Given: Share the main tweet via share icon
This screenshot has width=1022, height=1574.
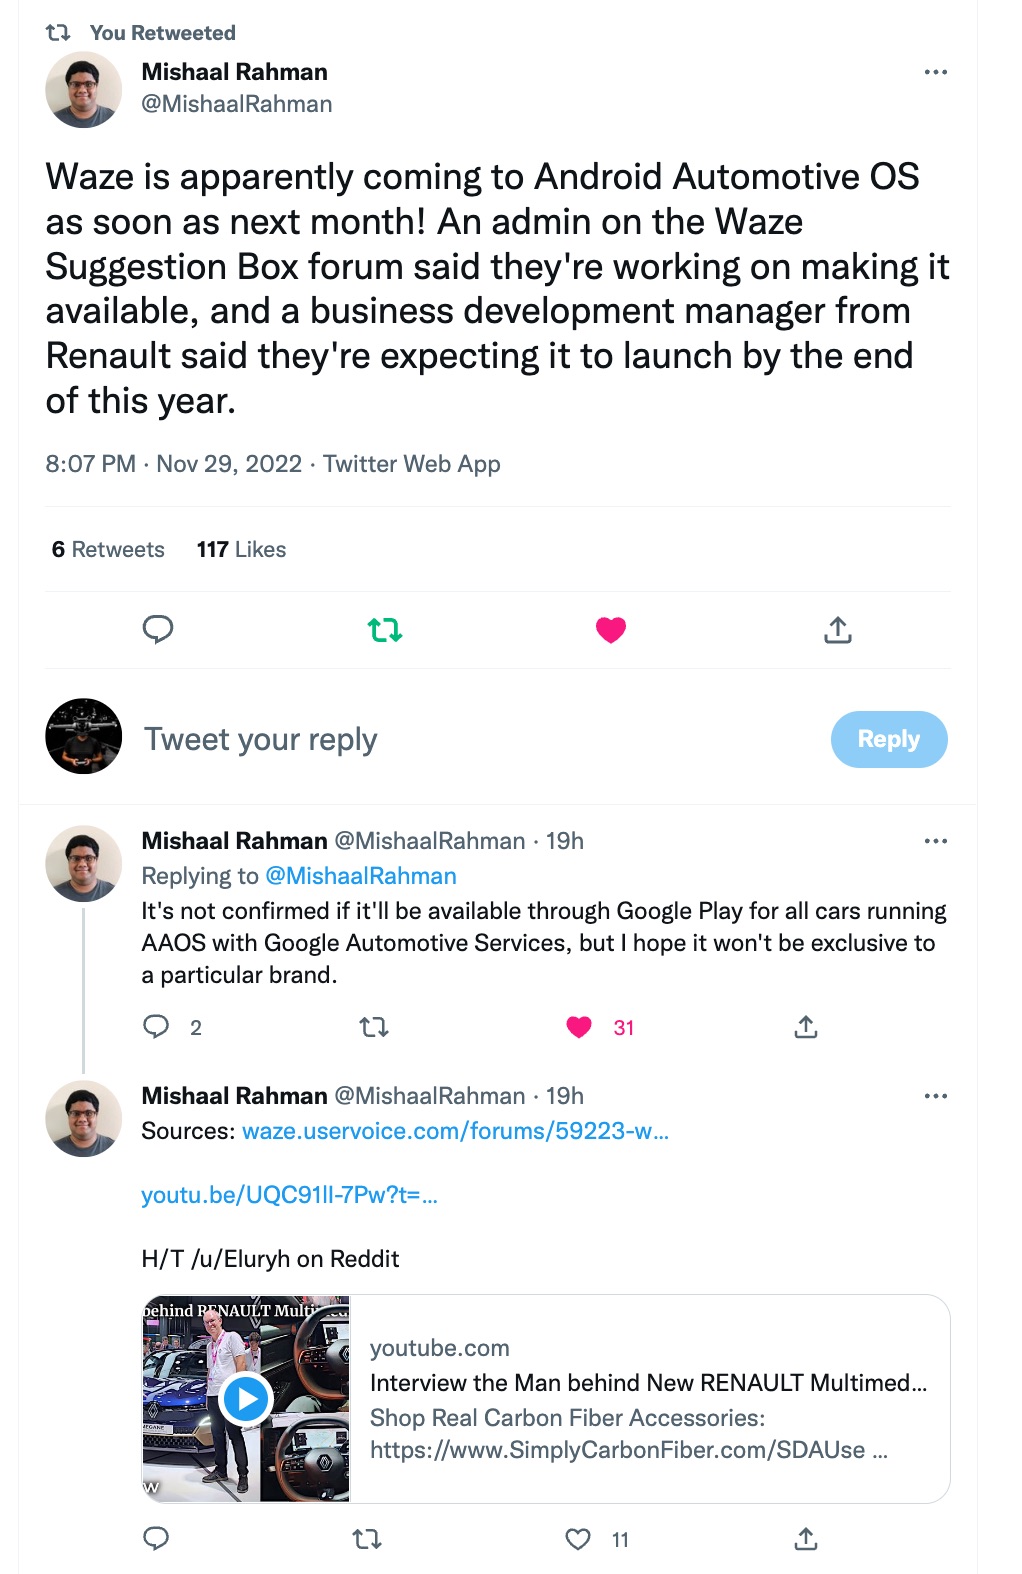Looking at the screenshot, I should (x=838, y=630).
